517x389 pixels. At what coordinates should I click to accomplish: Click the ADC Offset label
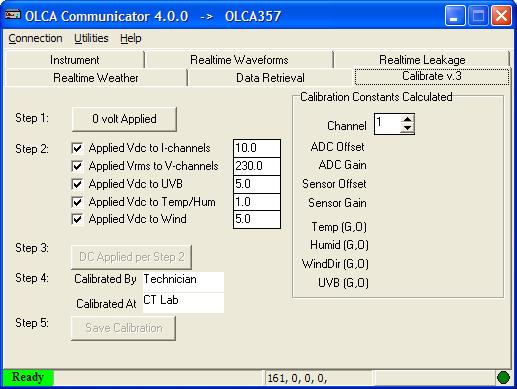click(337, 147)
